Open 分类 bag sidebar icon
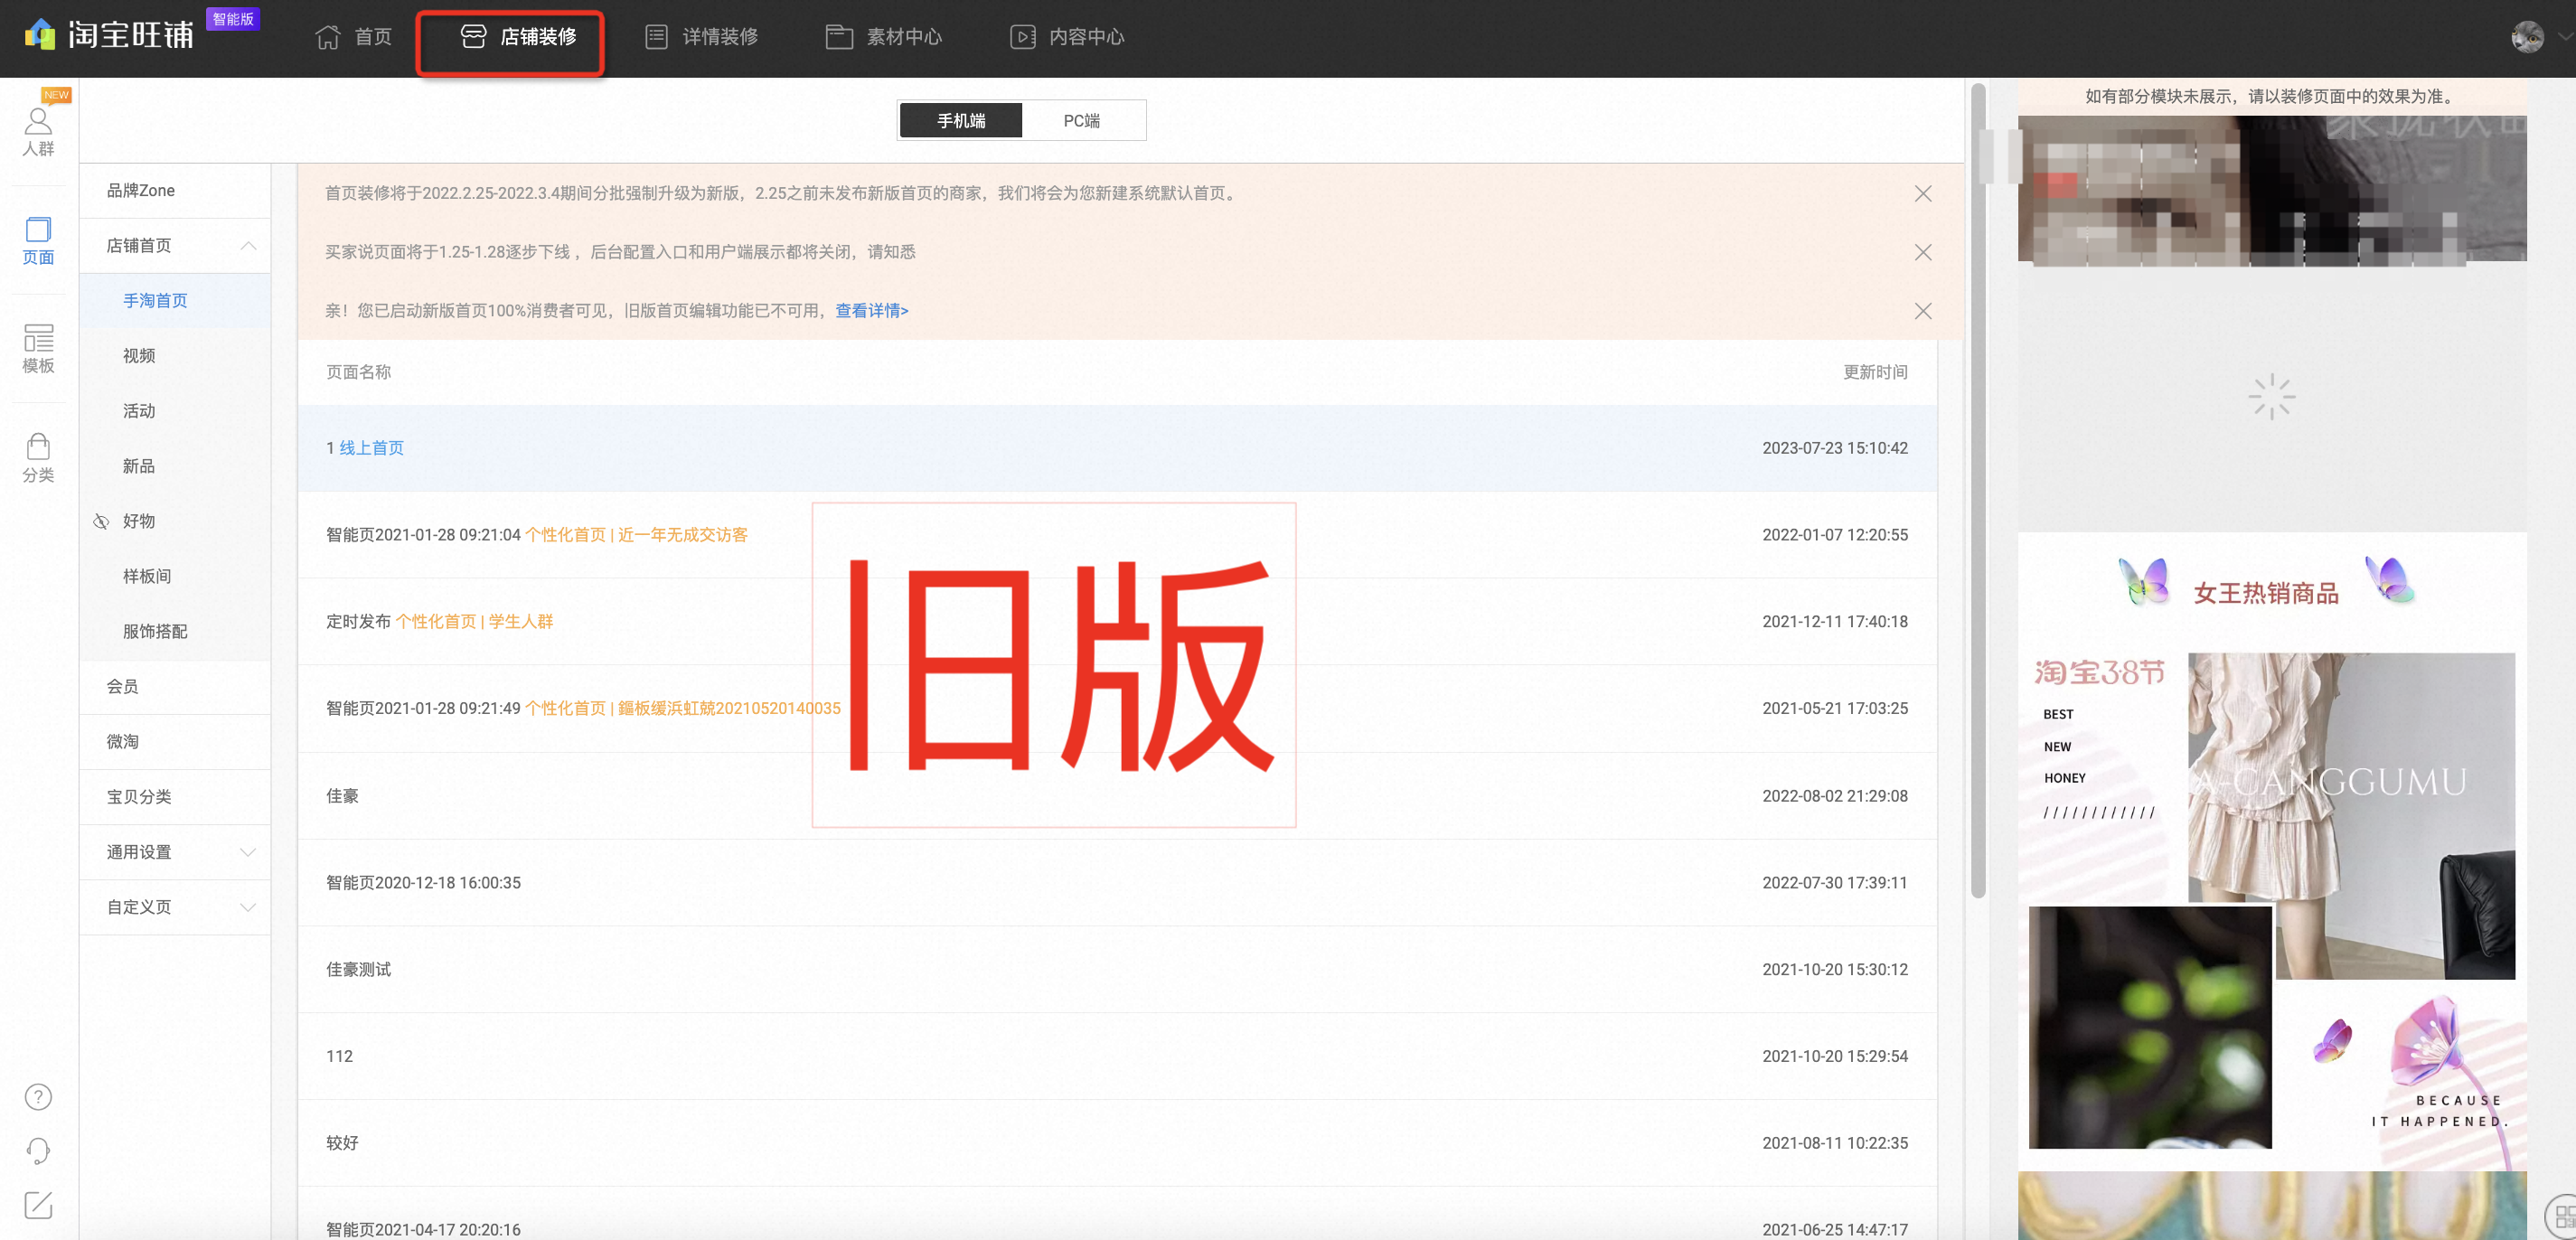The height and width of the screenshot is (1240, 2576). [38, 458]
